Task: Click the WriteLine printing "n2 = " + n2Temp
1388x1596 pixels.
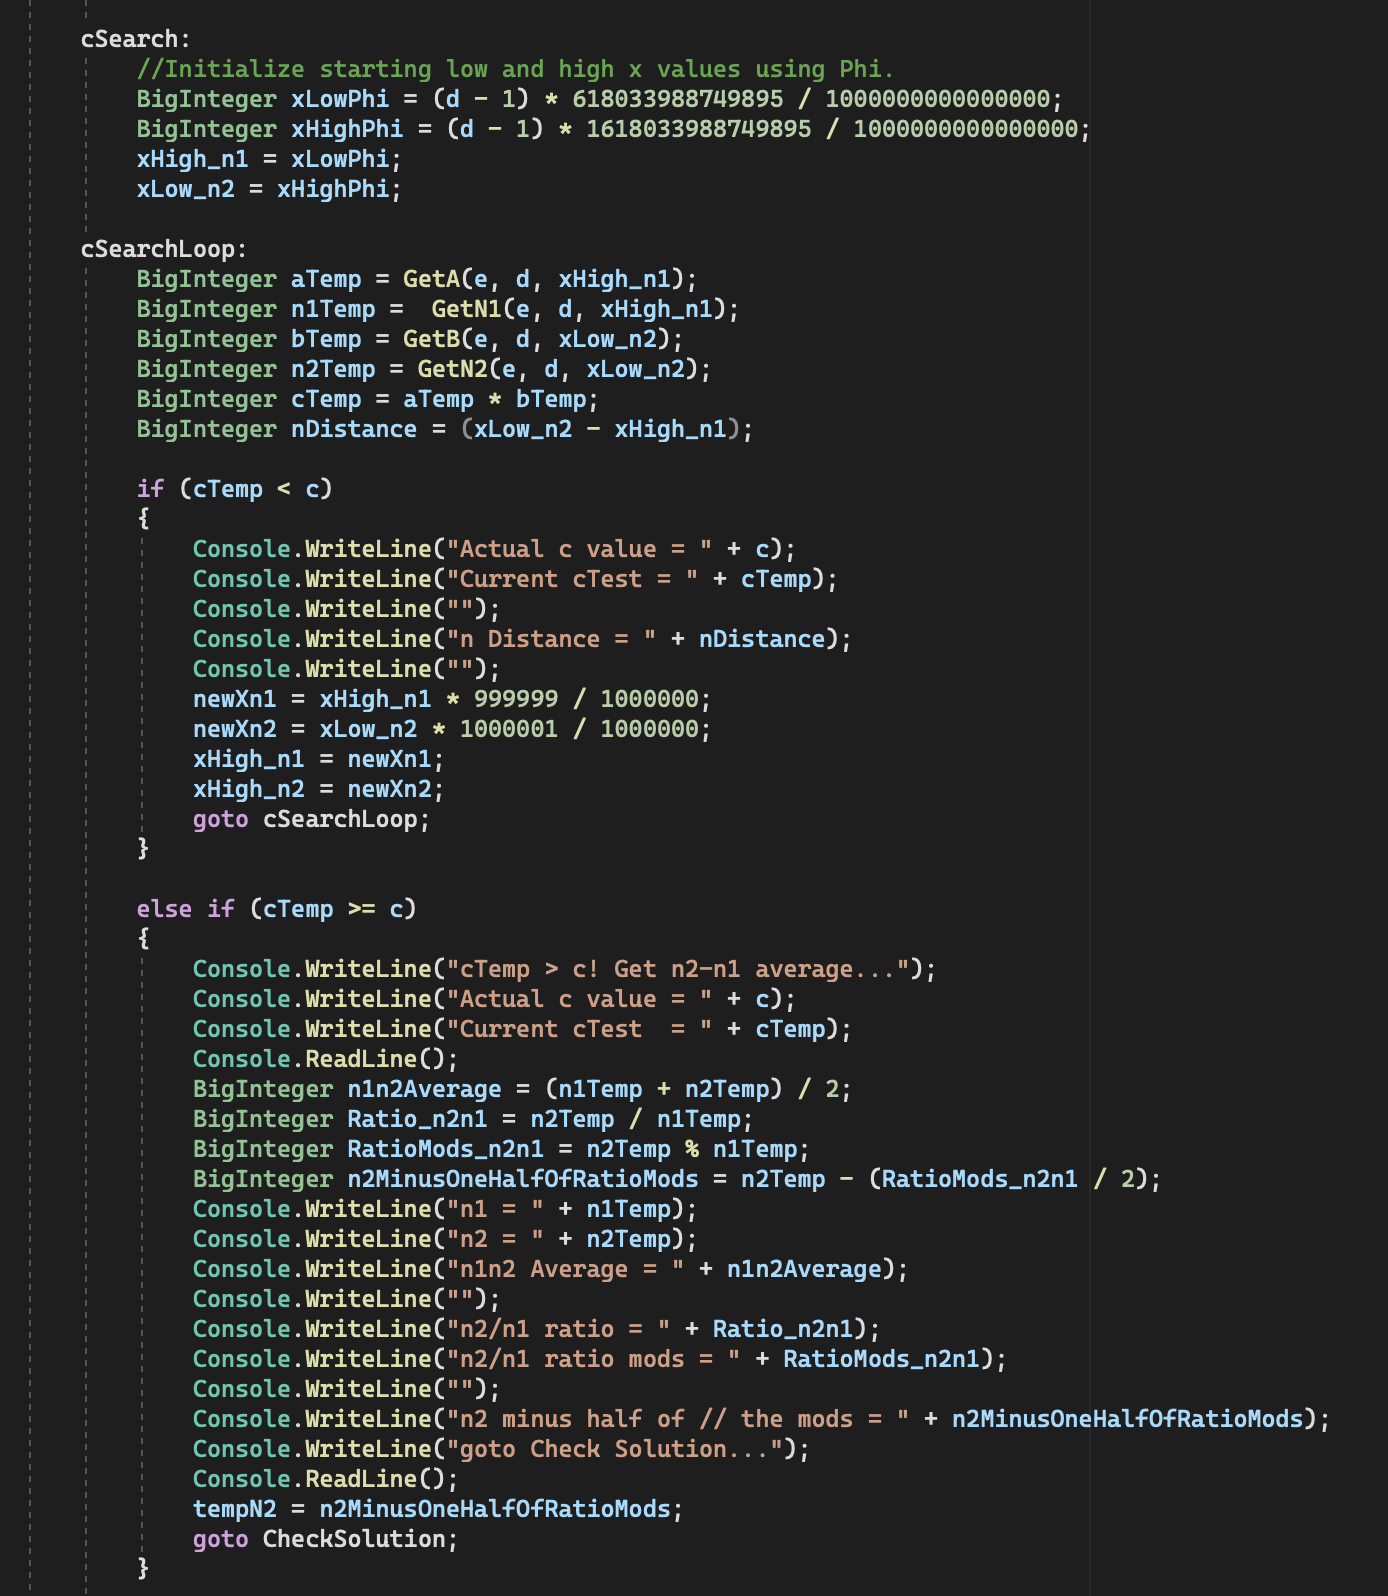Action: click(445, 1239)
